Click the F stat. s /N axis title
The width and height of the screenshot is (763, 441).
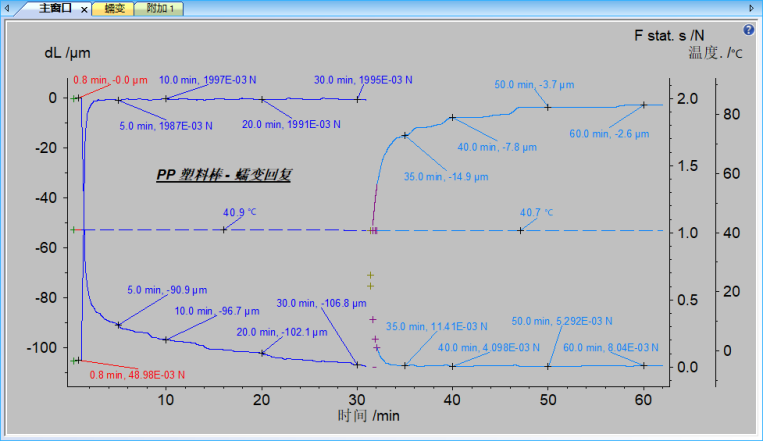pos(669,35)
